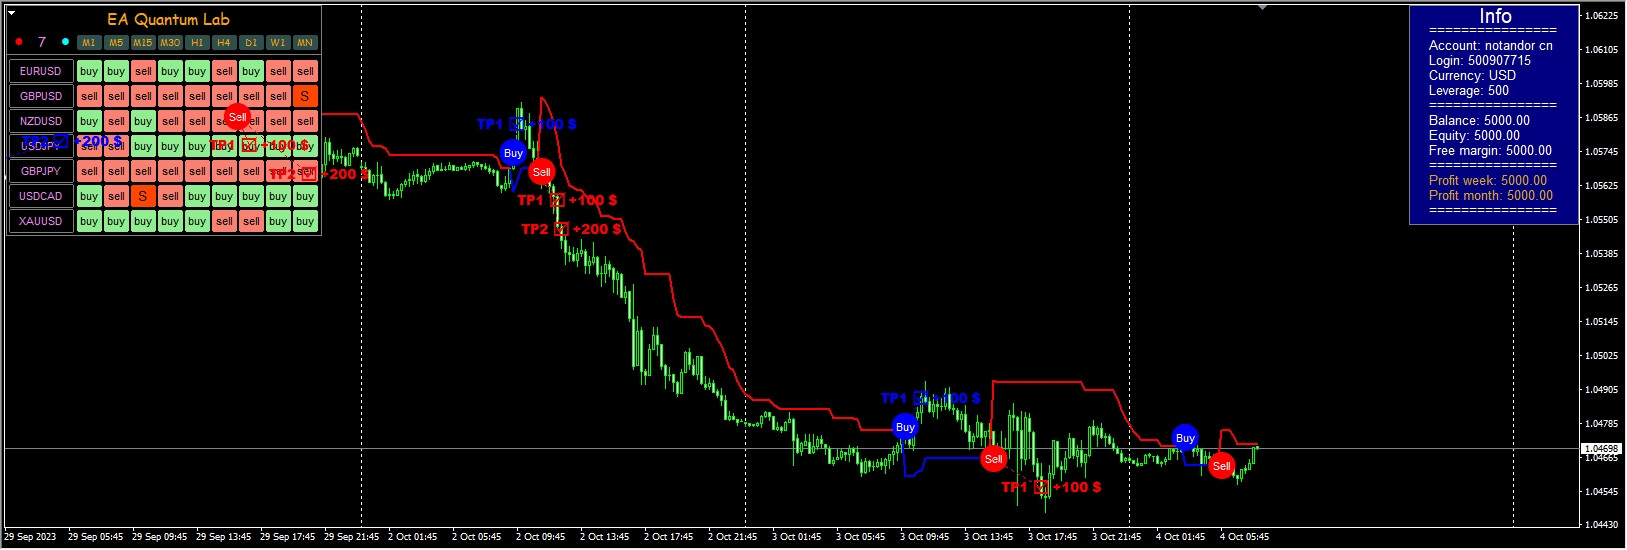
Task: Select the MN timeframe header
Action: click(305, 43)
